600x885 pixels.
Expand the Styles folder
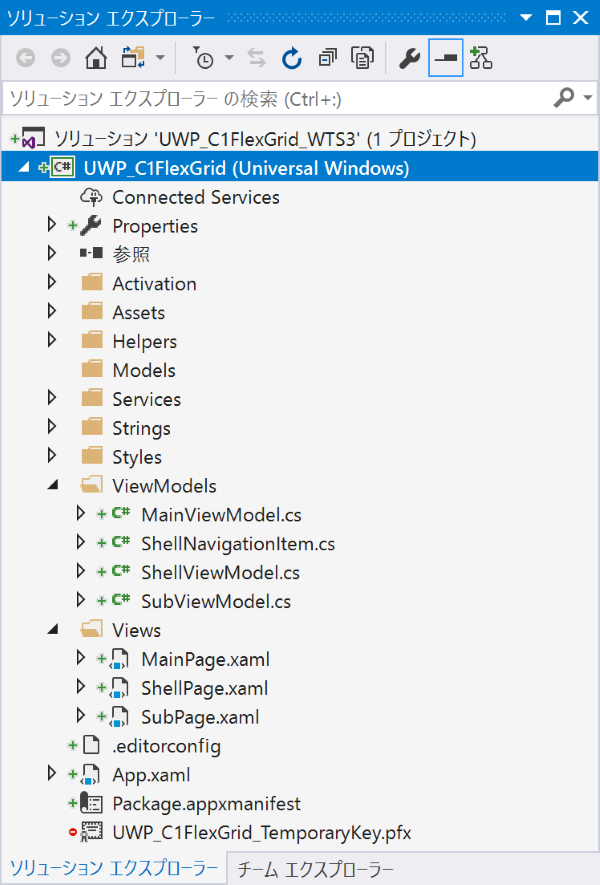pos(51,455)
